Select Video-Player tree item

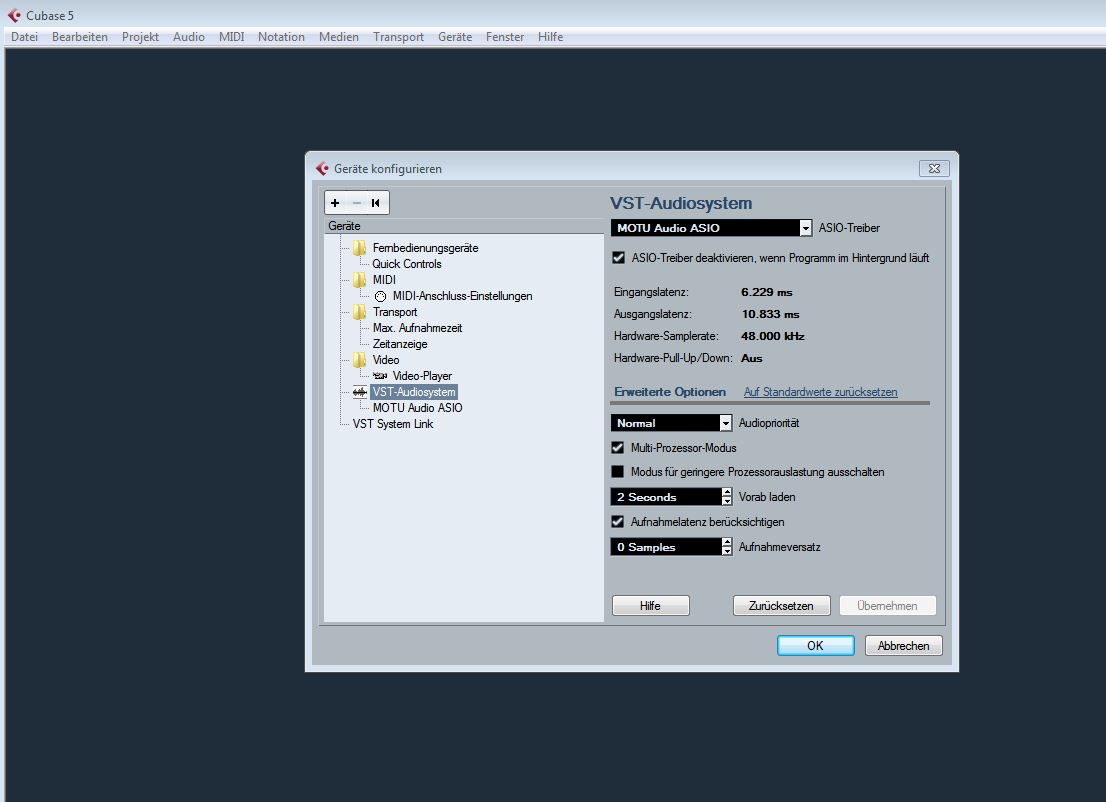422,376
